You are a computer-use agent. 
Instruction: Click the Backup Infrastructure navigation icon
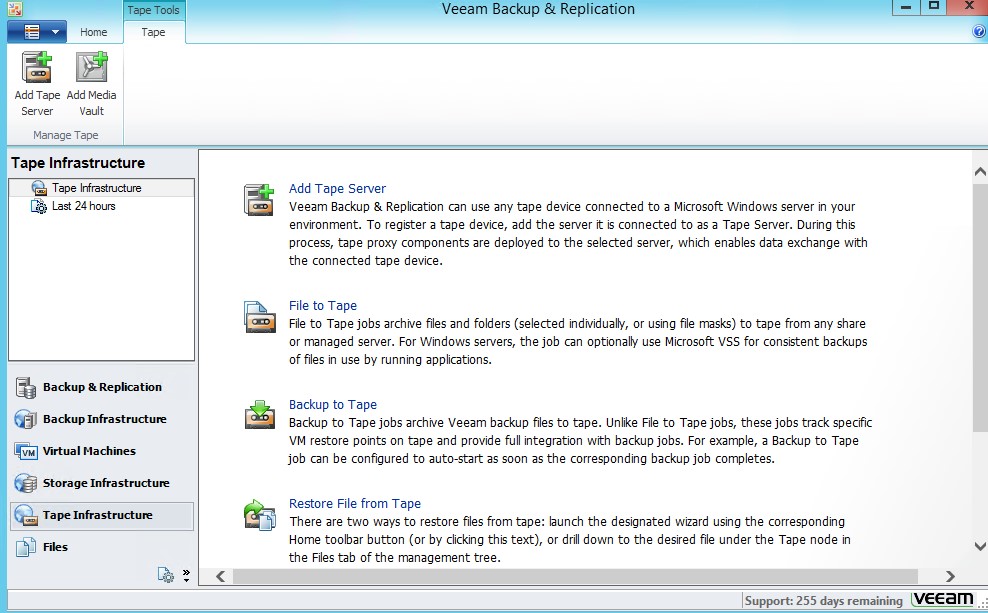point(26,420)
